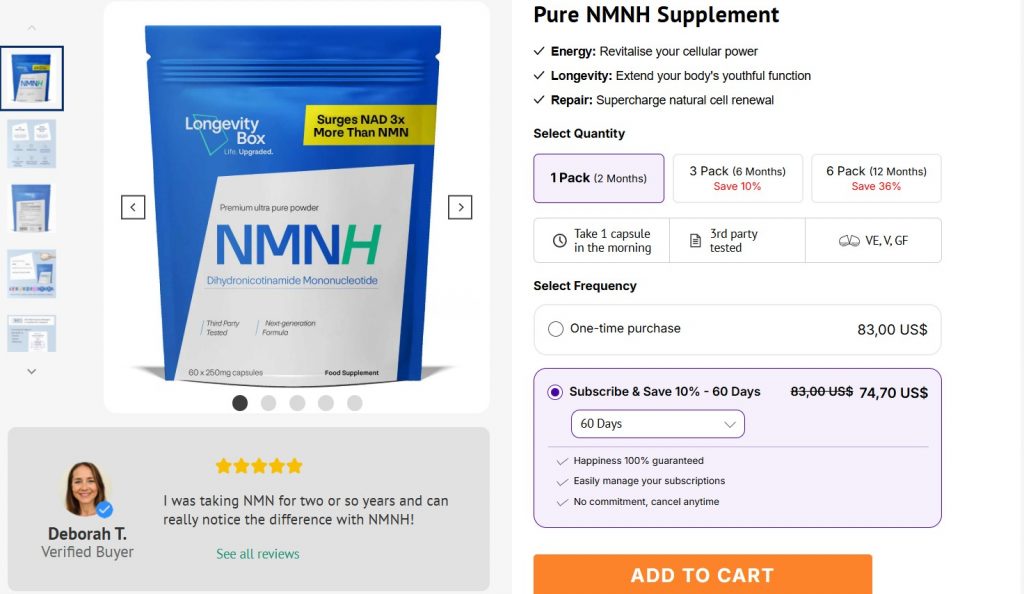Open the second product thumbnail in sidebar
The height and width of the screenshot is (594, 1024).
click(31, 144)
